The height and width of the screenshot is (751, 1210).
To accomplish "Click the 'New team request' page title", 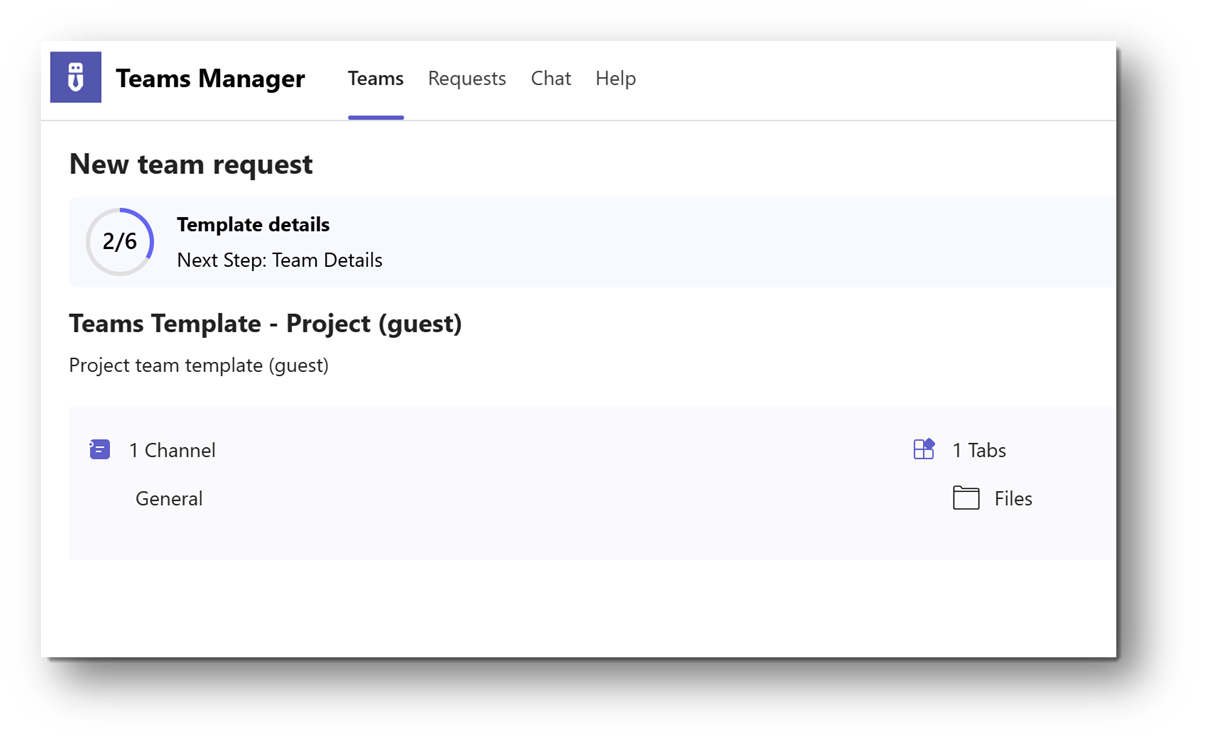I will point(190,163).
